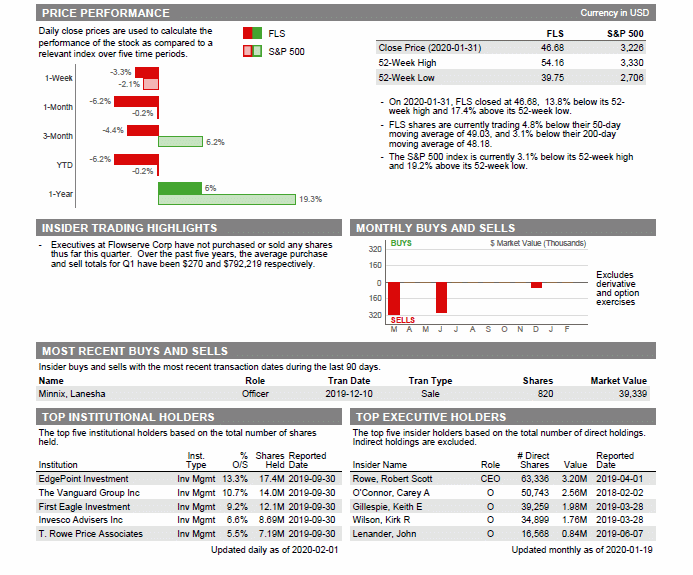Click the 1-Year S&P 500 19.3% bar

[227, 199]
